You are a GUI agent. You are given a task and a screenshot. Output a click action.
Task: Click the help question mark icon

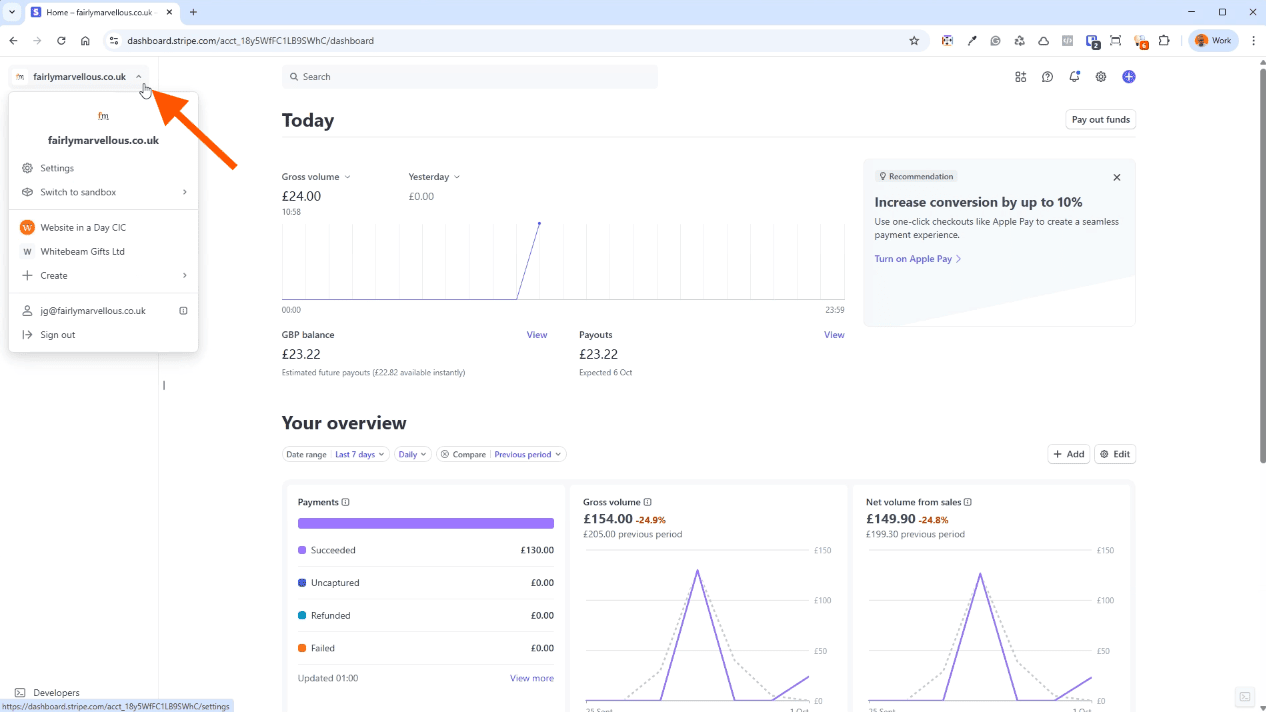(x=1047, y=77)
